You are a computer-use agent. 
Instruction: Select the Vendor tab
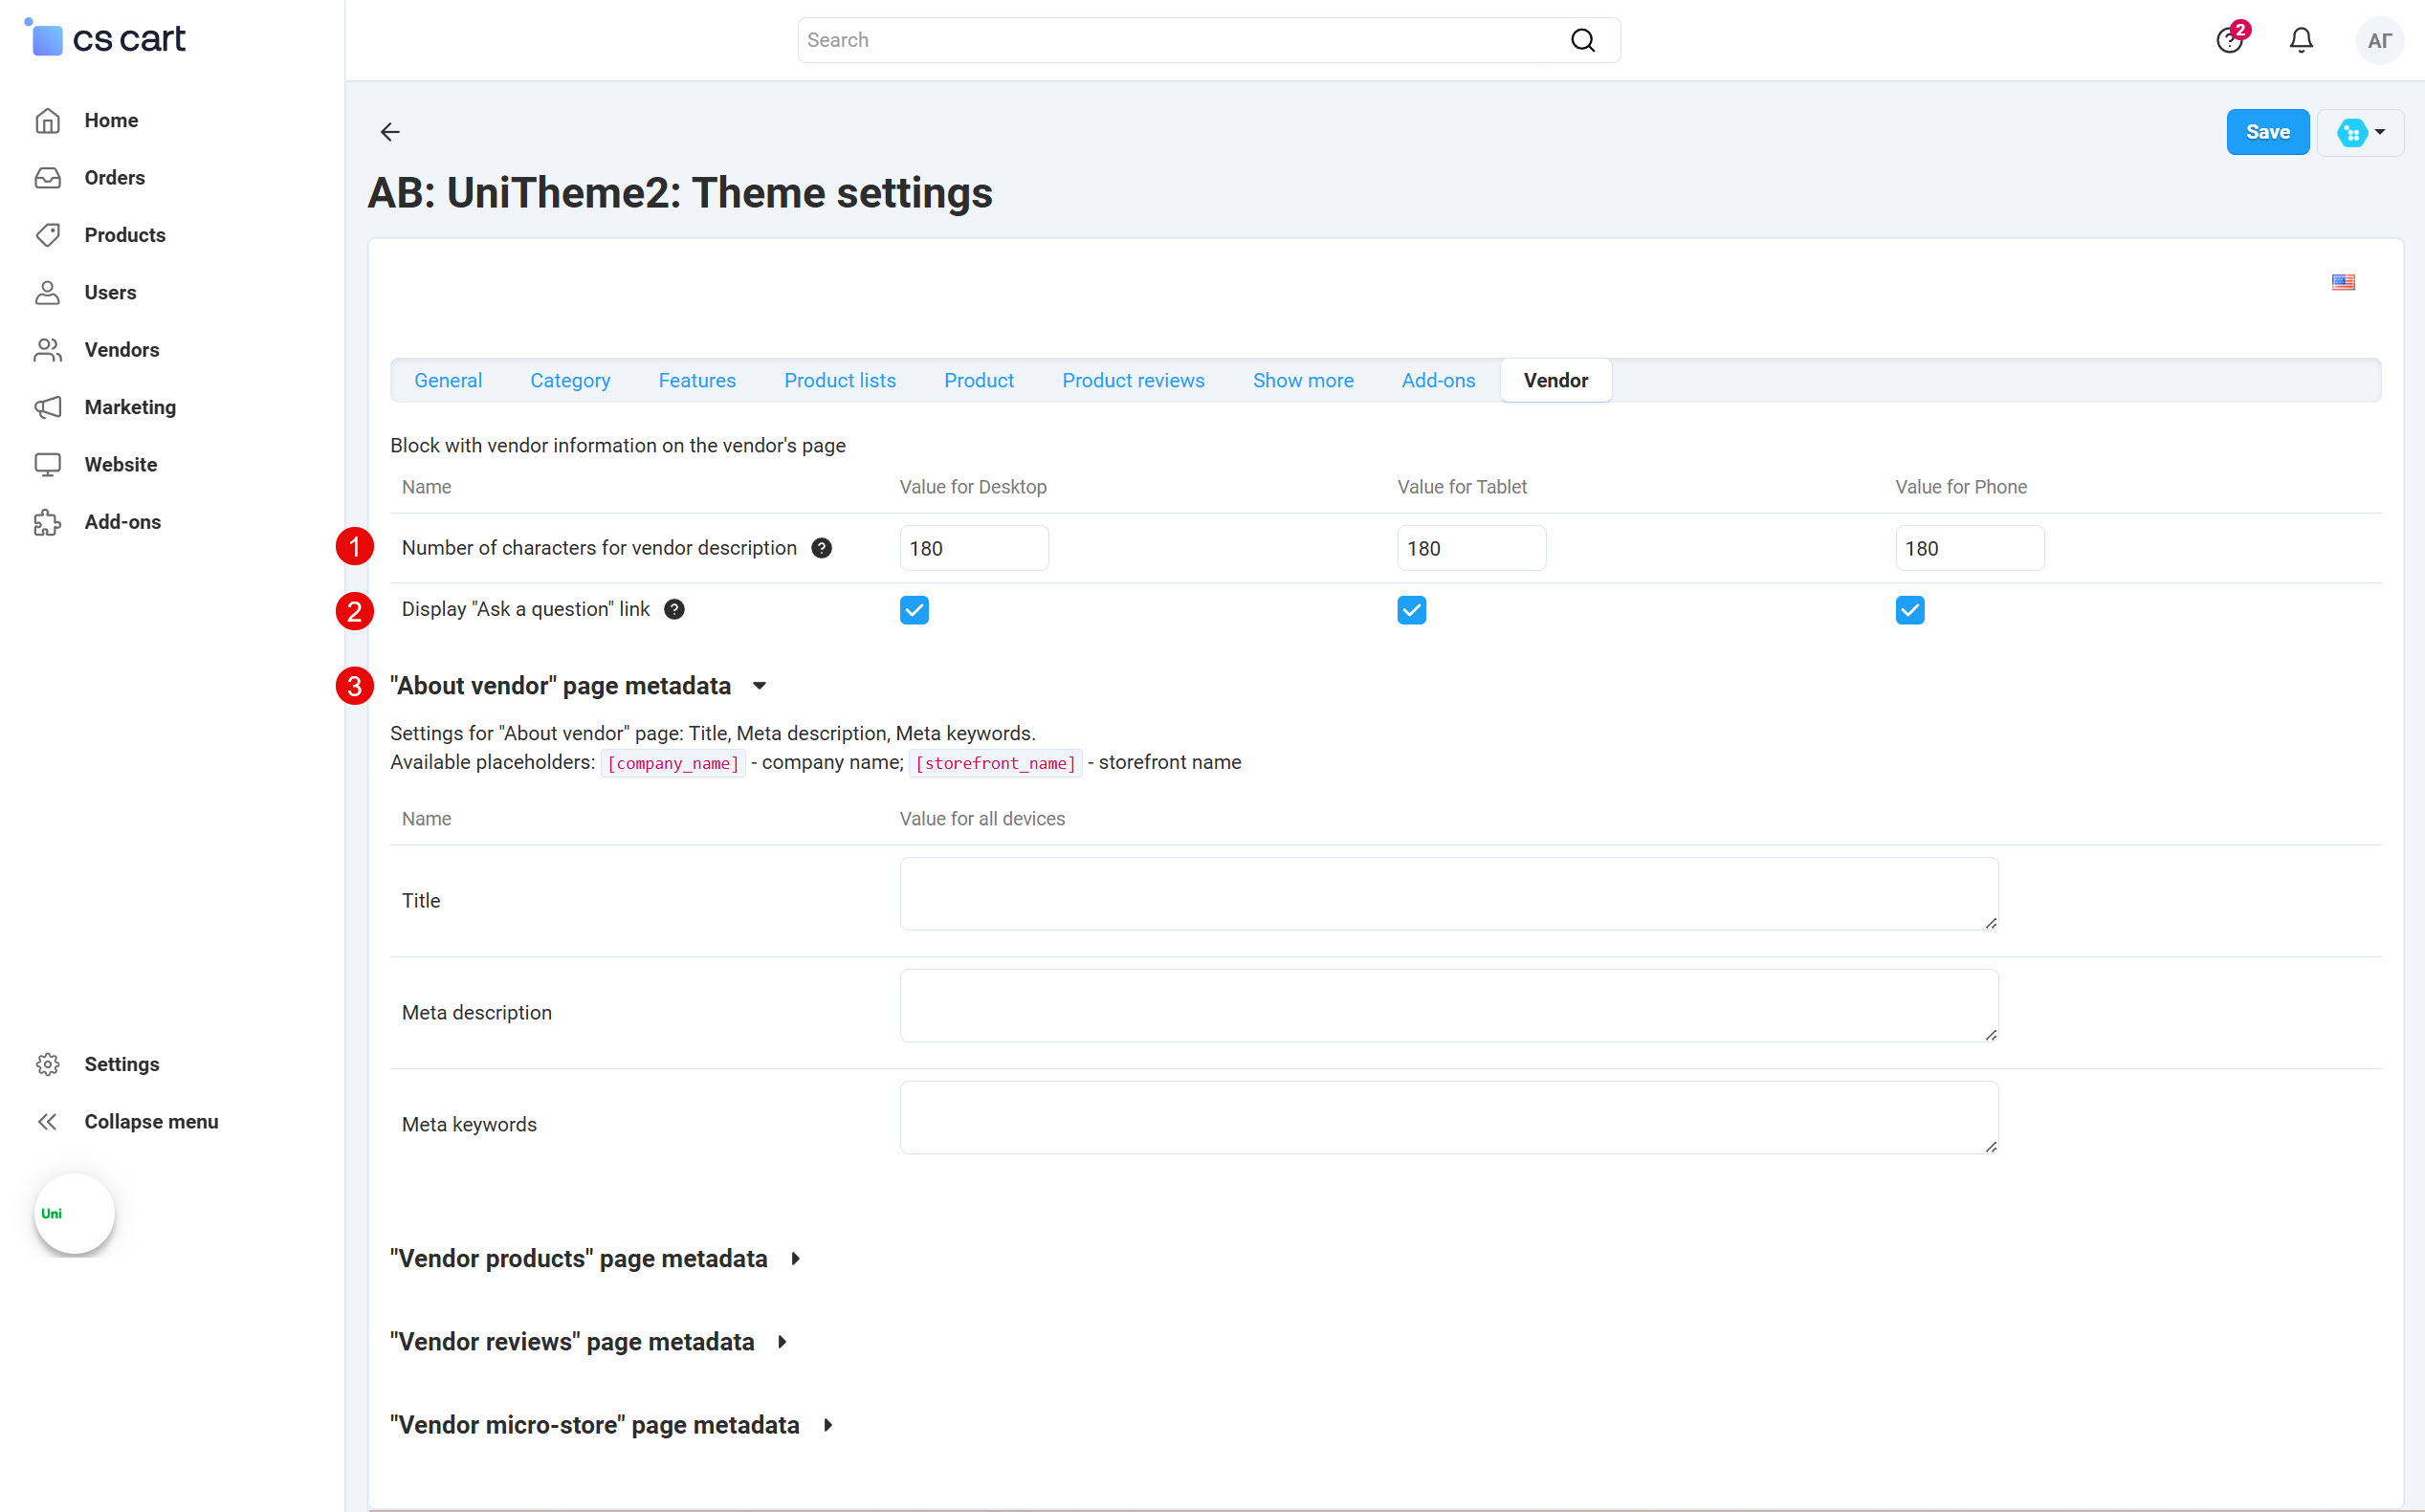(x=1555, y=380)
